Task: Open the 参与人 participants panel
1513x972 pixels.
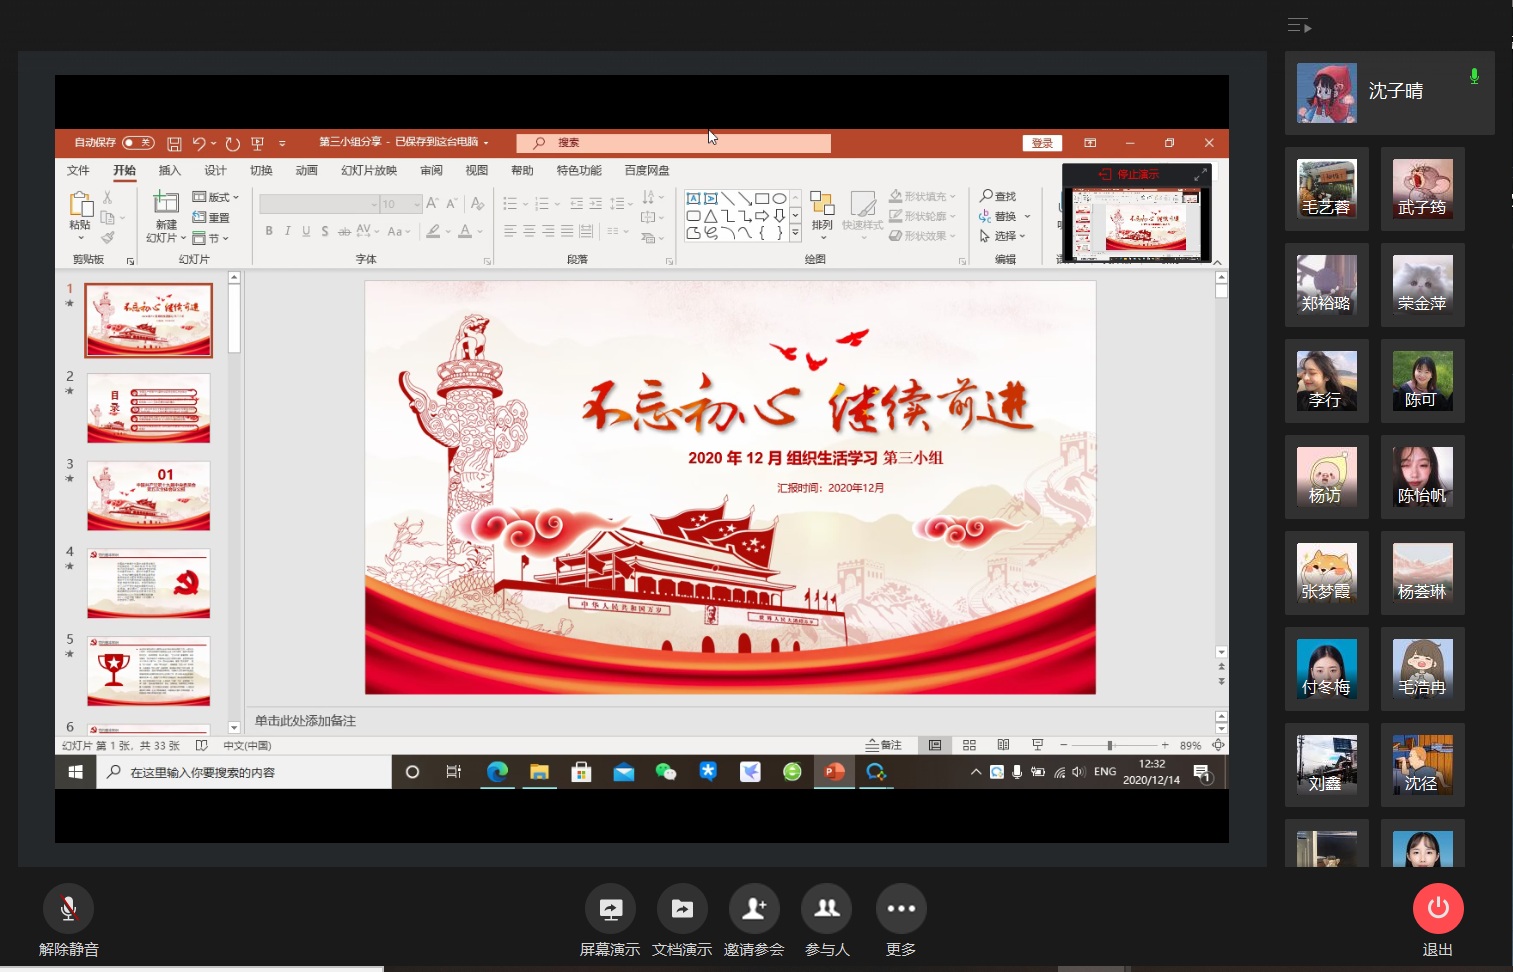Action: tap(826, 909)
